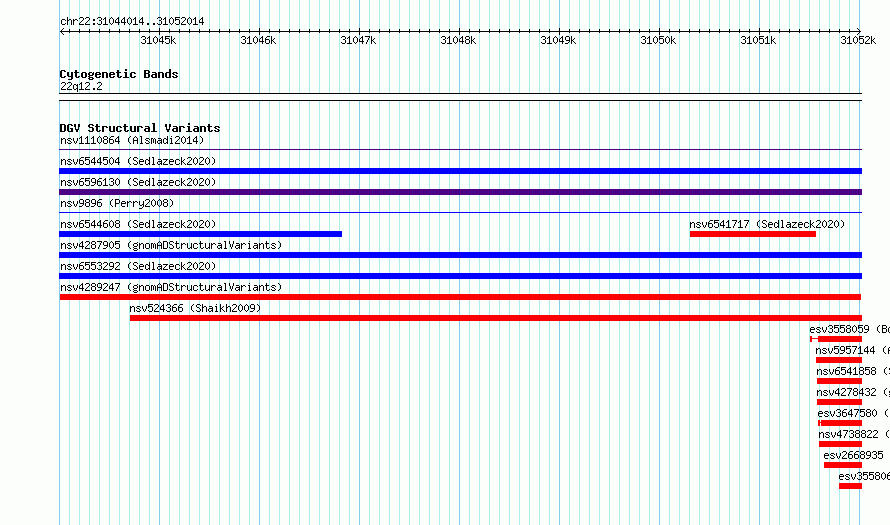Open variant nsv9896 (Perry2008) label
Viewport: 890px width, 525px height.
coord(117,203)
